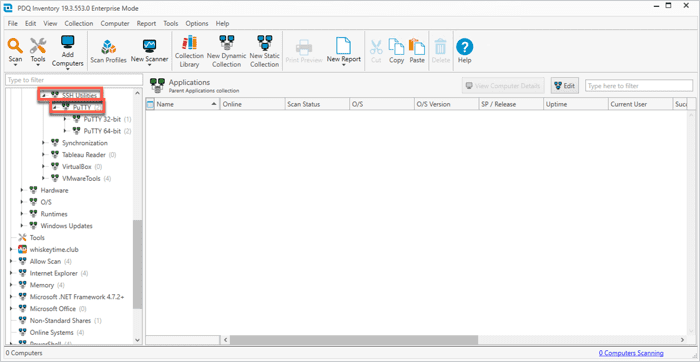Expand the Synchronization node
The width and height of the screenshot is (700, 362).
coord(44,143)
